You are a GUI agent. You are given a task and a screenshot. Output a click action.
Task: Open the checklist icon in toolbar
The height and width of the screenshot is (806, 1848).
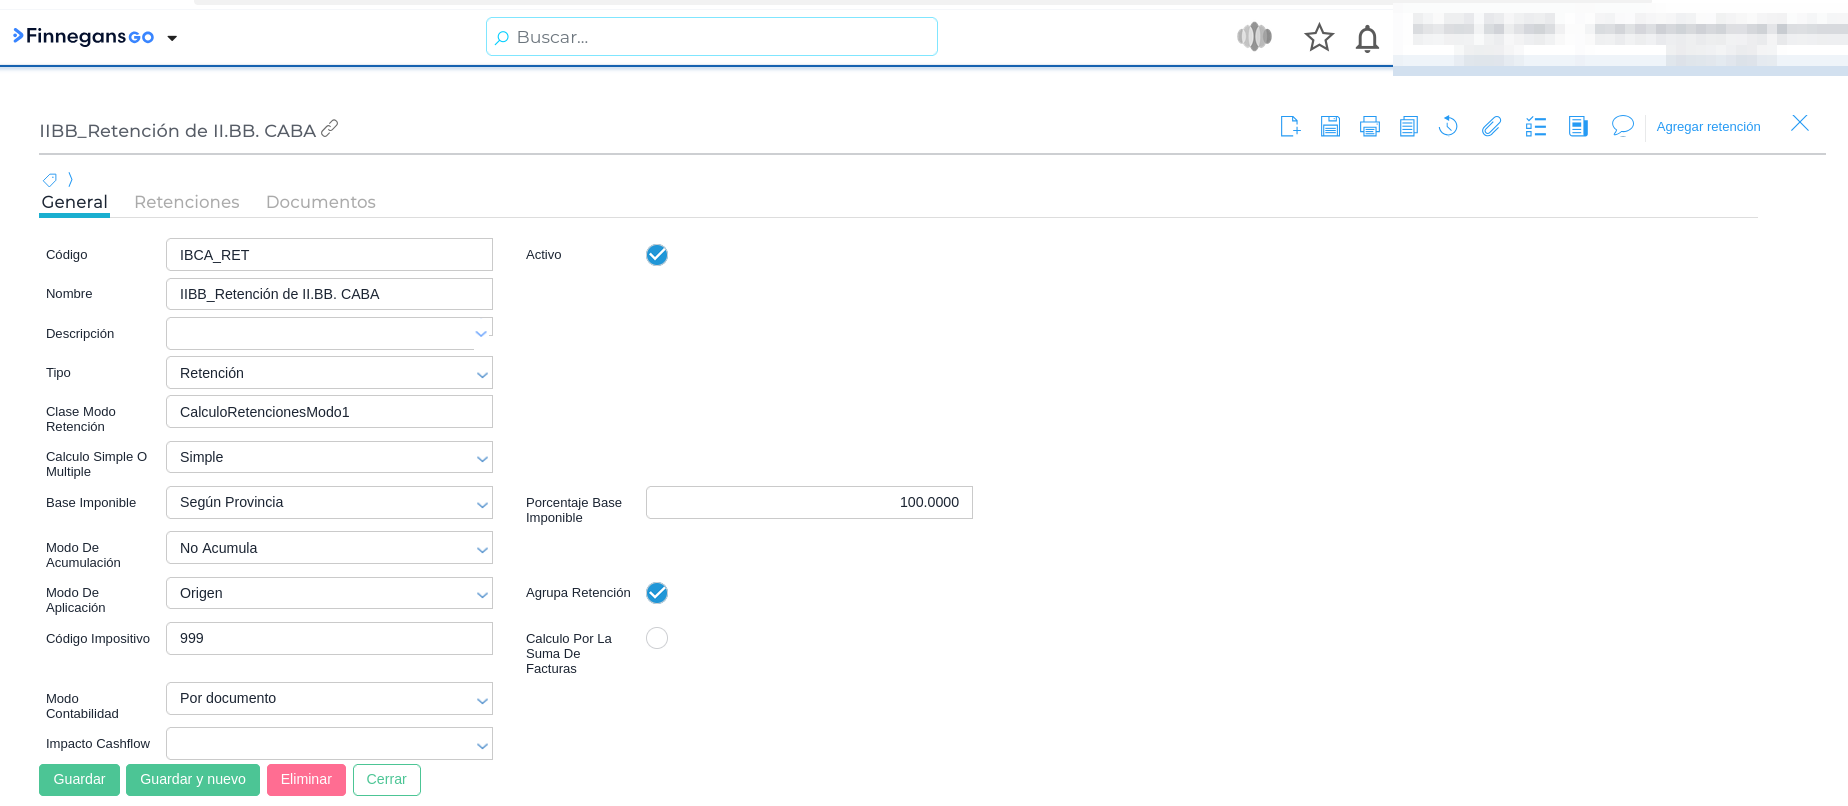click(1536, 126)
